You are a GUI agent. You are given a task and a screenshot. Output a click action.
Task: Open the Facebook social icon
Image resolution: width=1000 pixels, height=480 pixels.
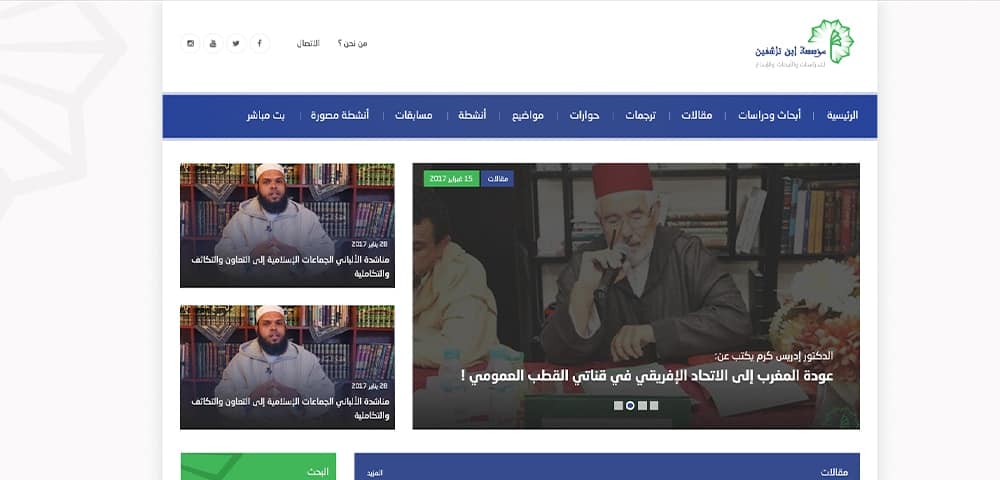coord(260,43)
